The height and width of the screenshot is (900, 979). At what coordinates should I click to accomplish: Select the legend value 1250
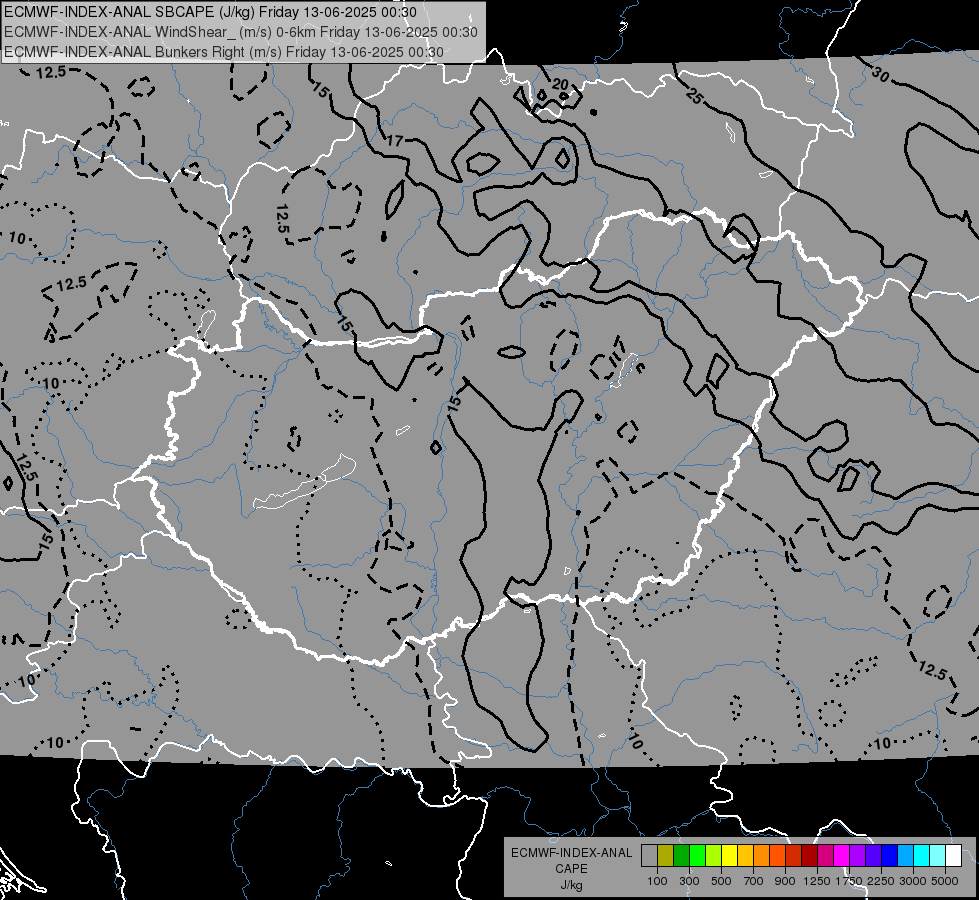click(817, 881)
